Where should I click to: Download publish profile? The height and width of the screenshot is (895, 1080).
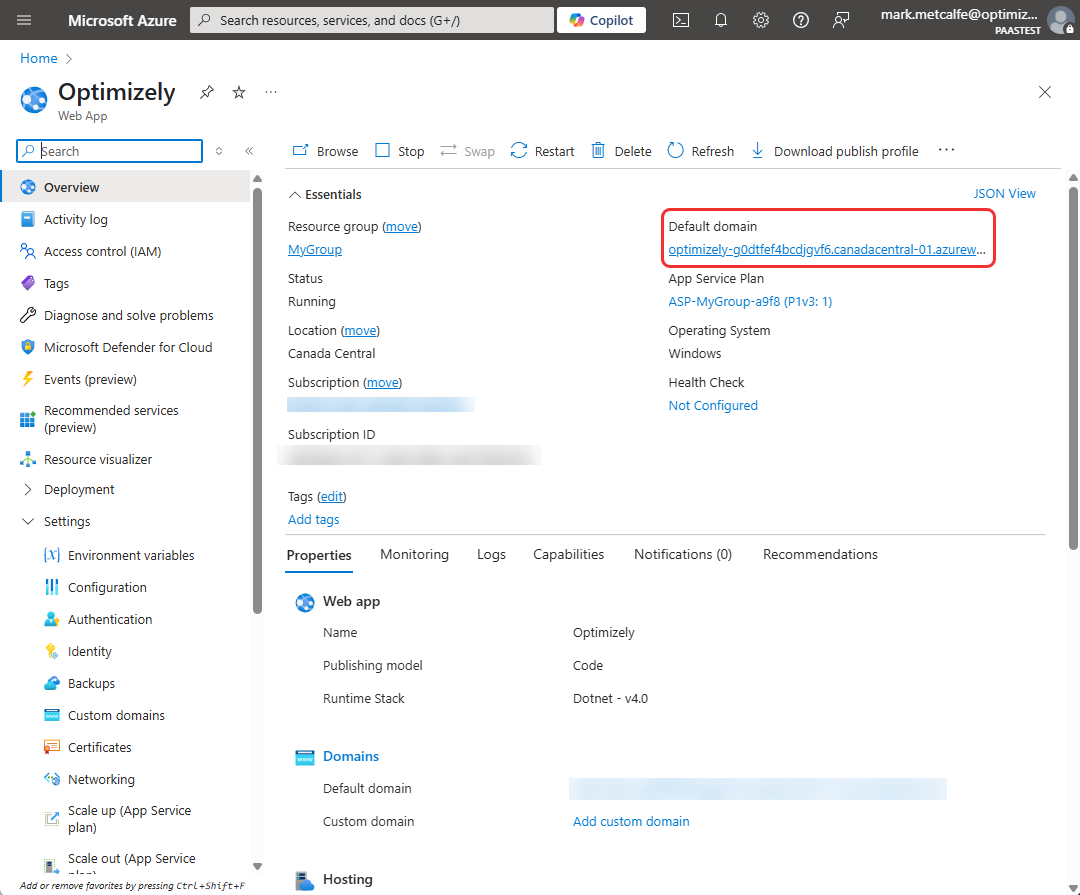coord(834,151)
